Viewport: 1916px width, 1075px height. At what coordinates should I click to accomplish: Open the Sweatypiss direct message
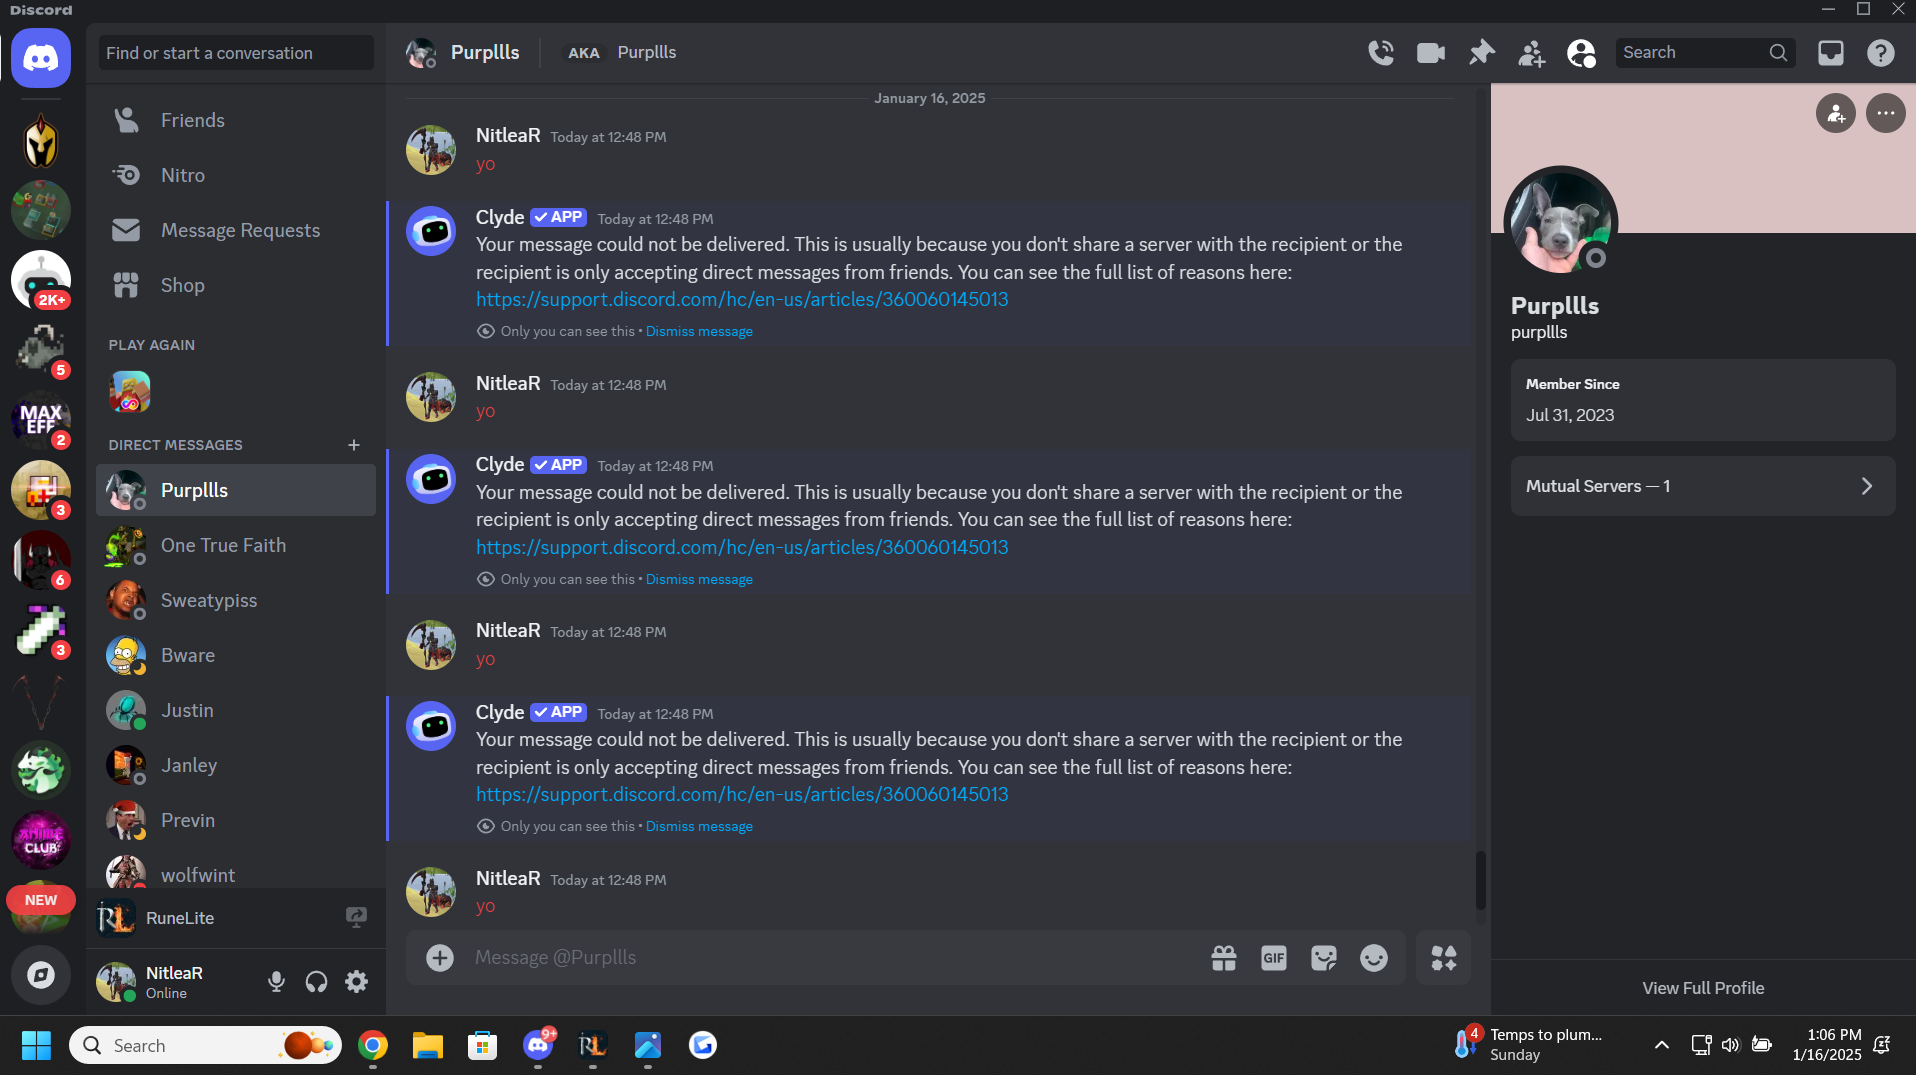(x=236, y=600)
